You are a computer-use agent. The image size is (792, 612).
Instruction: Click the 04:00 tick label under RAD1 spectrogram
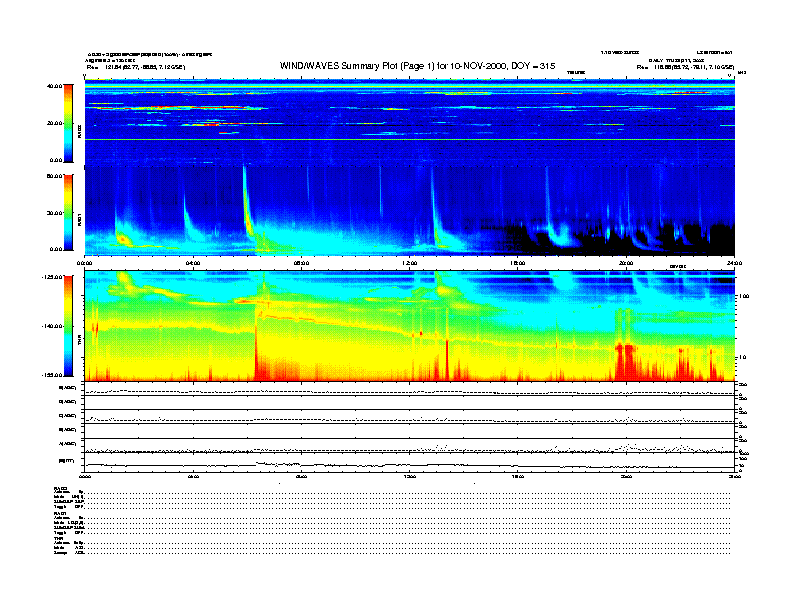tap(193, 263)
